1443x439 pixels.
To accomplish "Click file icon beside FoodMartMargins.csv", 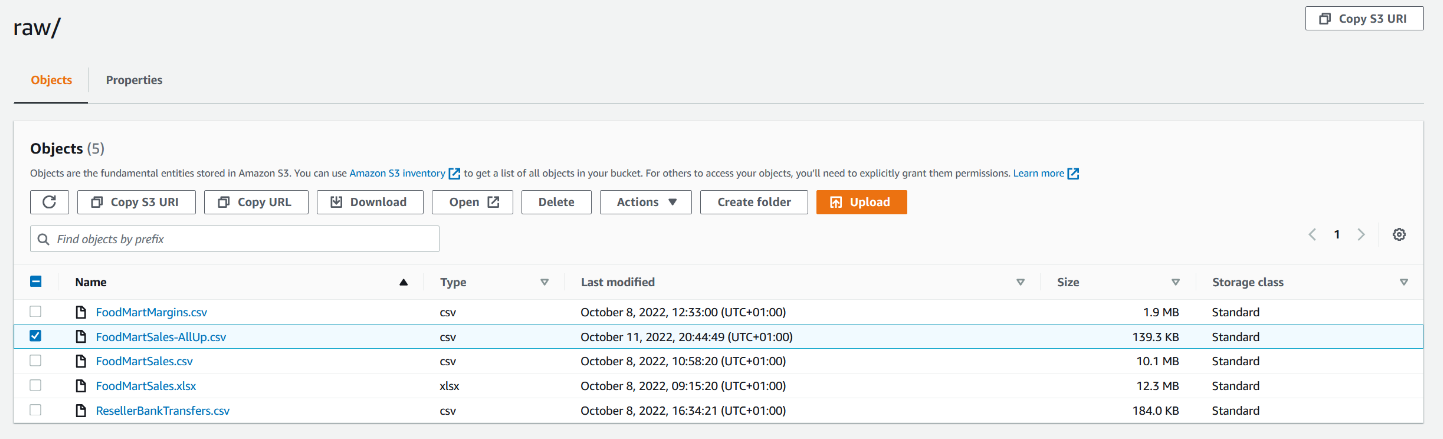I will pyautogui.click(x=81, y=312).
